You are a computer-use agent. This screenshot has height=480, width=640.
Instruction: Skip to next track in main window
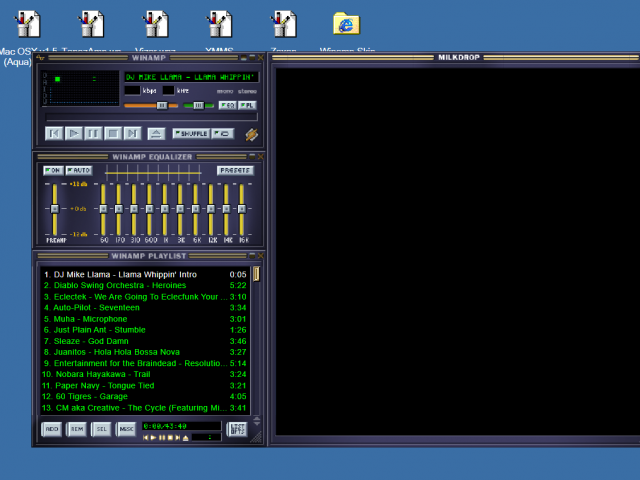132,133
